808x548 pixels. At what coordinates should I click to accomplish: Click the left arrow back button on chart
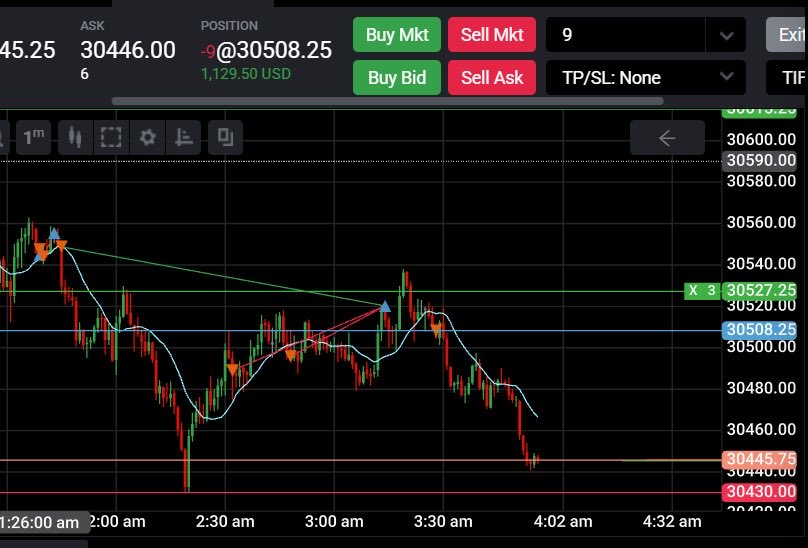[667, 138]
